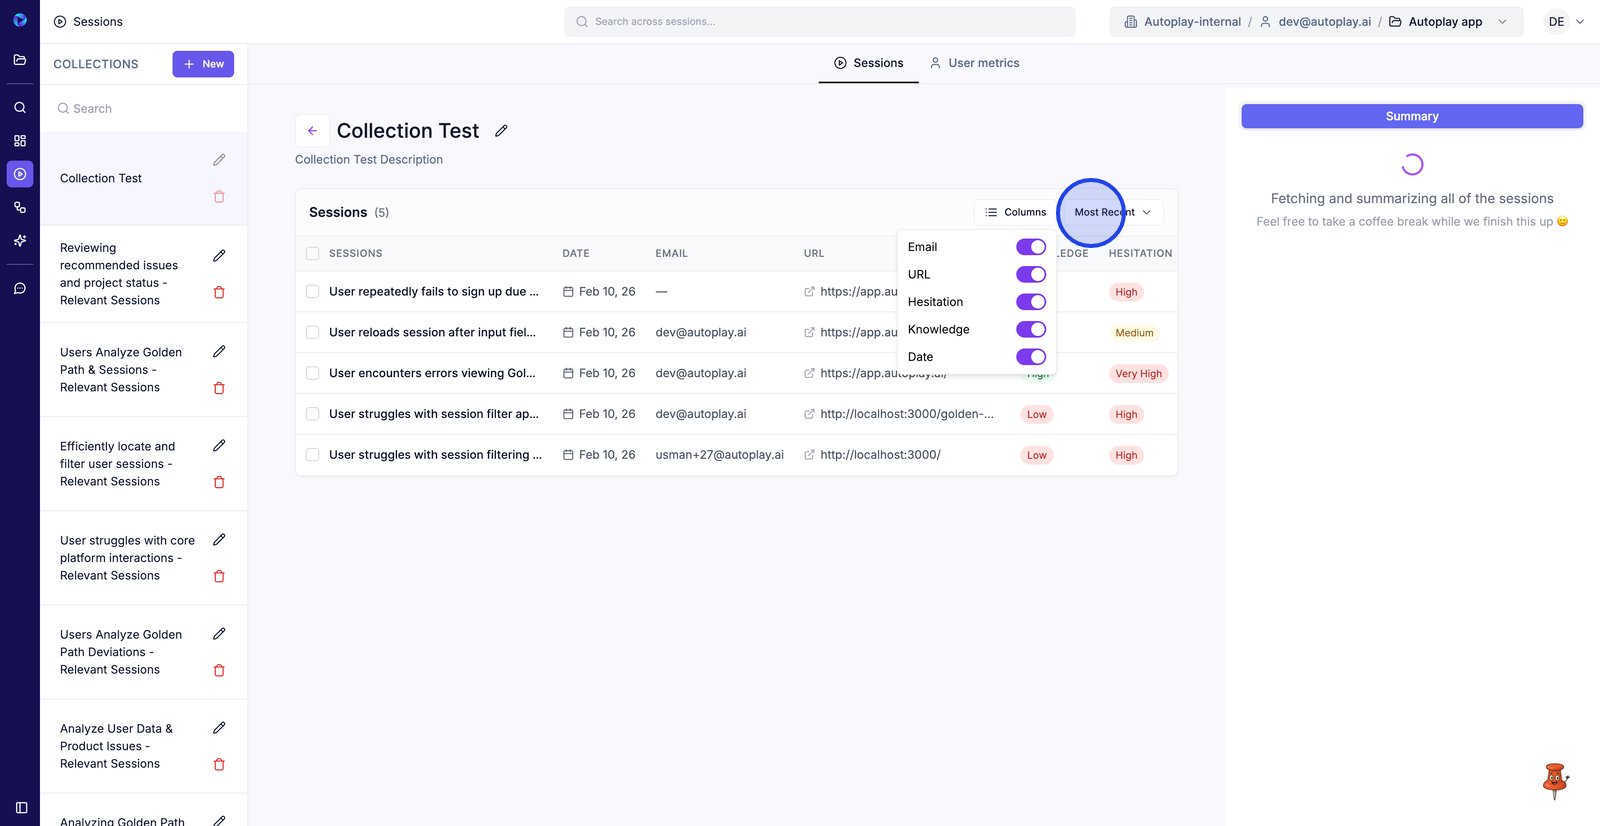This screenshot has width=1600, height=826.
Task: Click the New collection button
Action: (203, 64)
